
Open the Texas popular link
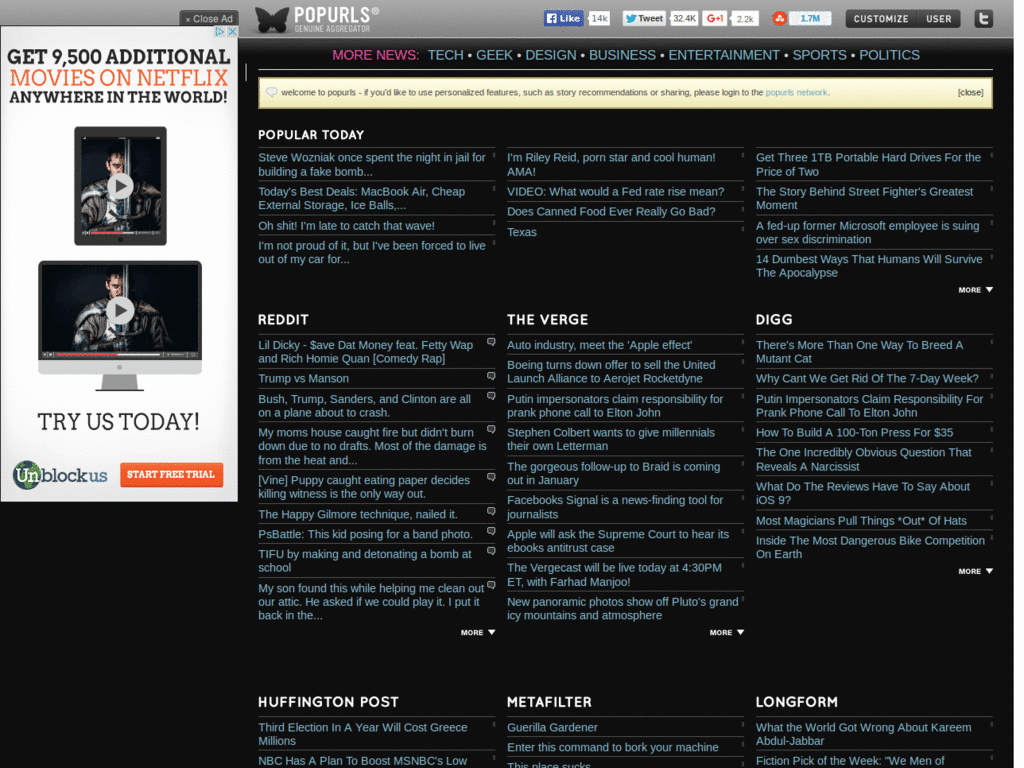(522, 232)
